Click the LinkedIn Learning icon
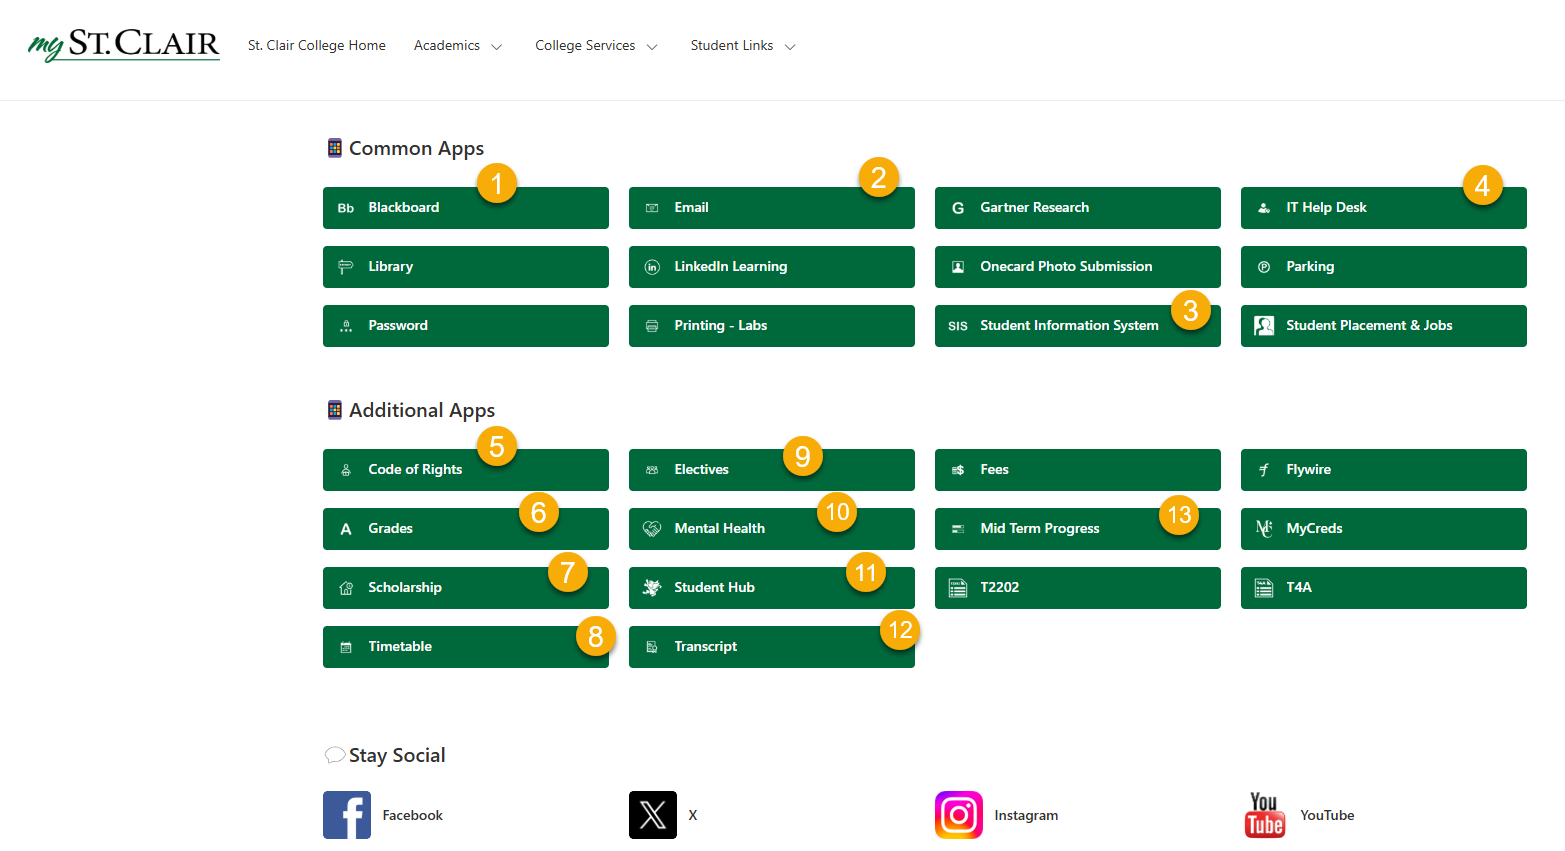Image resolution: width=1565 pixels, height=851 pixels. [652, 267]
